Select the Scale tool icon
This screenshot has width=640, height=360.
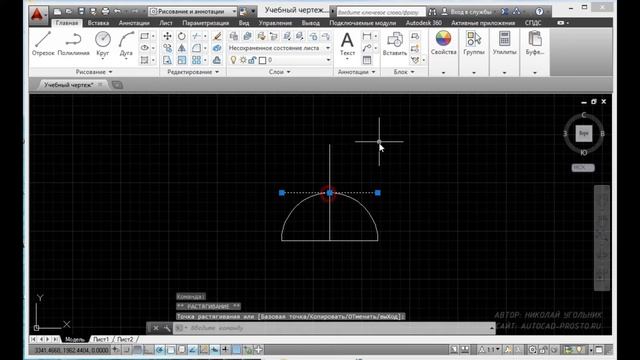(182, 60)
